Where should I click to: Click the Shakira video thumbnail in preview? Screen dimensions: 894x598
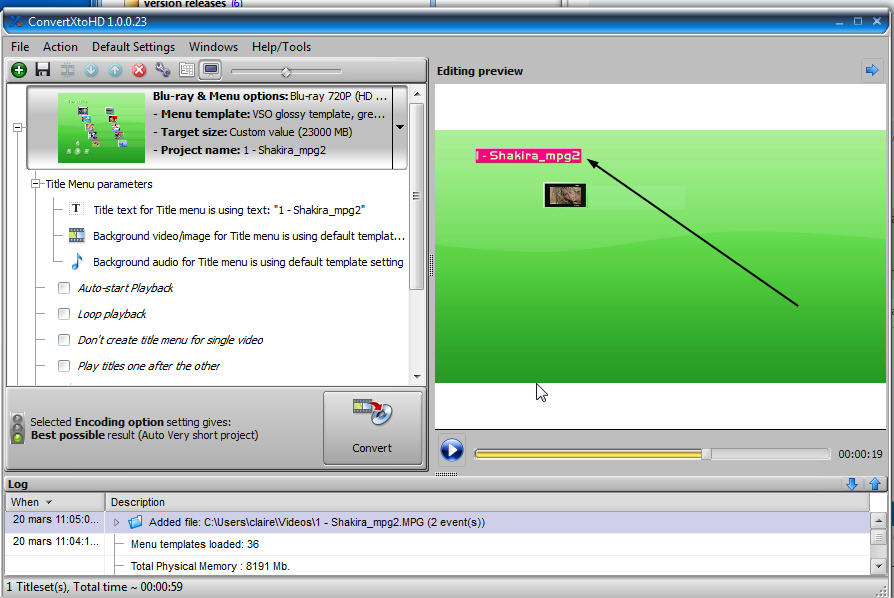565,195
